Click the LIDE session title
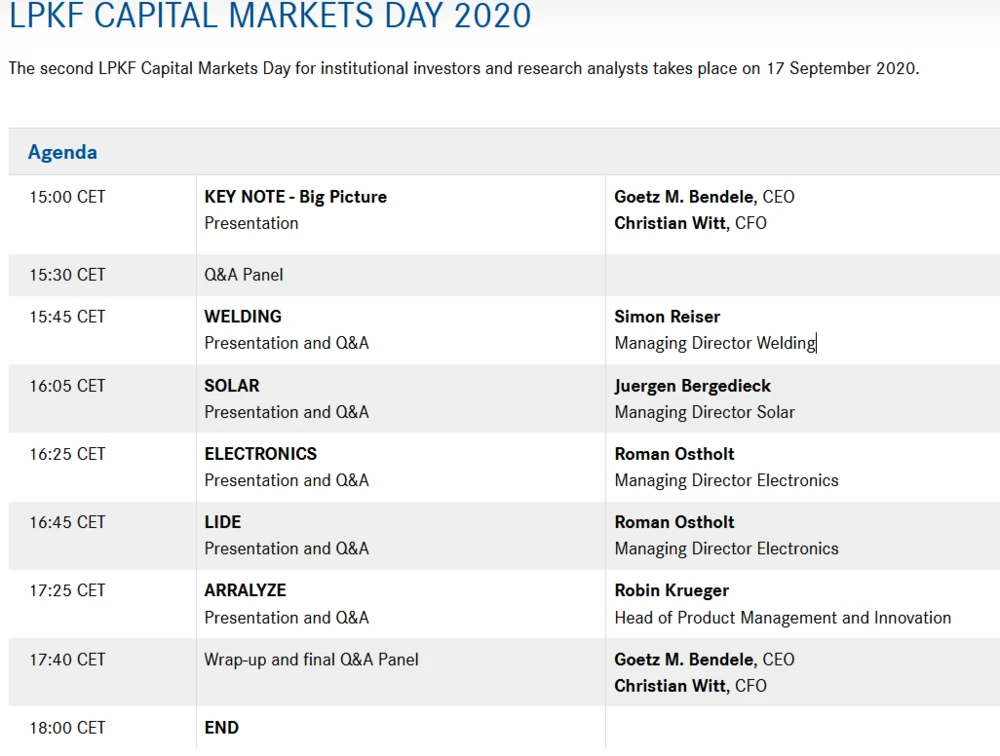1000x756 pixels. tap(223, 522)
